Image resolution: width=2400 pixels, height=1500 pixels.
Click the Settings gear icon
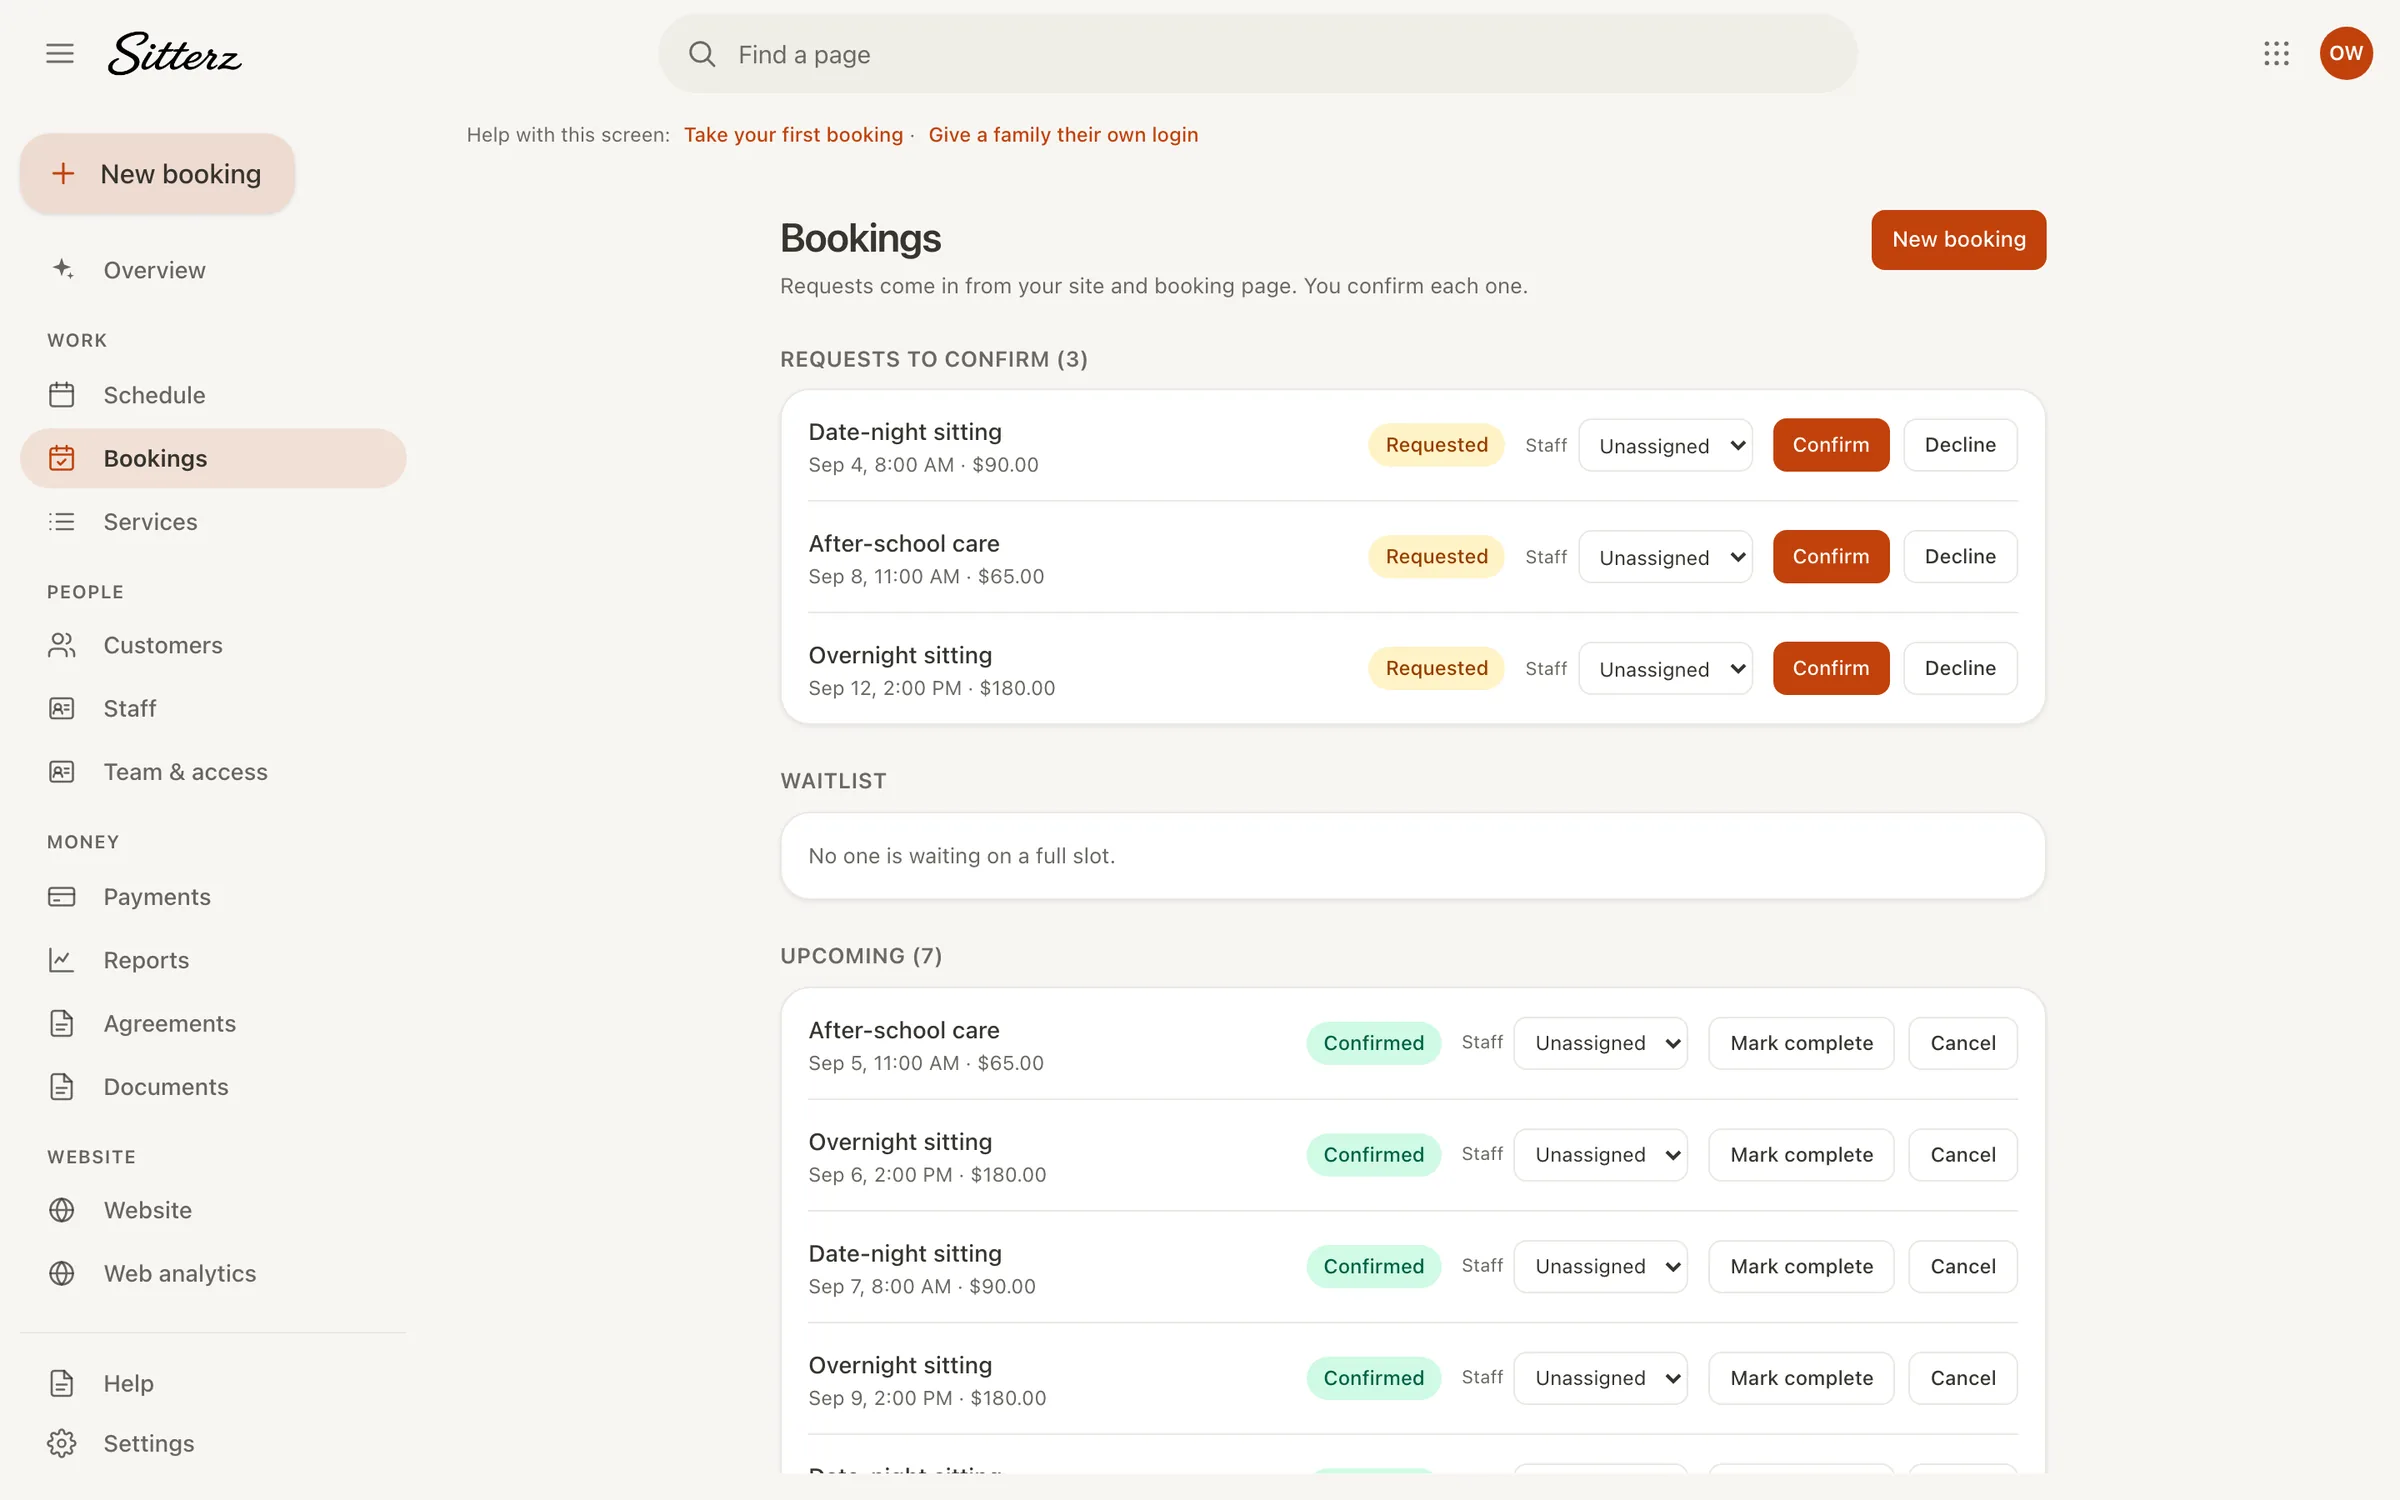point(62,1443)
